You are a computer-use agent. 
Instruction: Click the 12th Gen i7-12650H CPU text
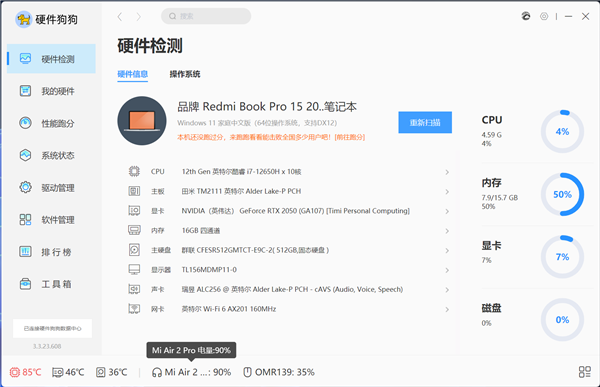[x=241, y=171]
